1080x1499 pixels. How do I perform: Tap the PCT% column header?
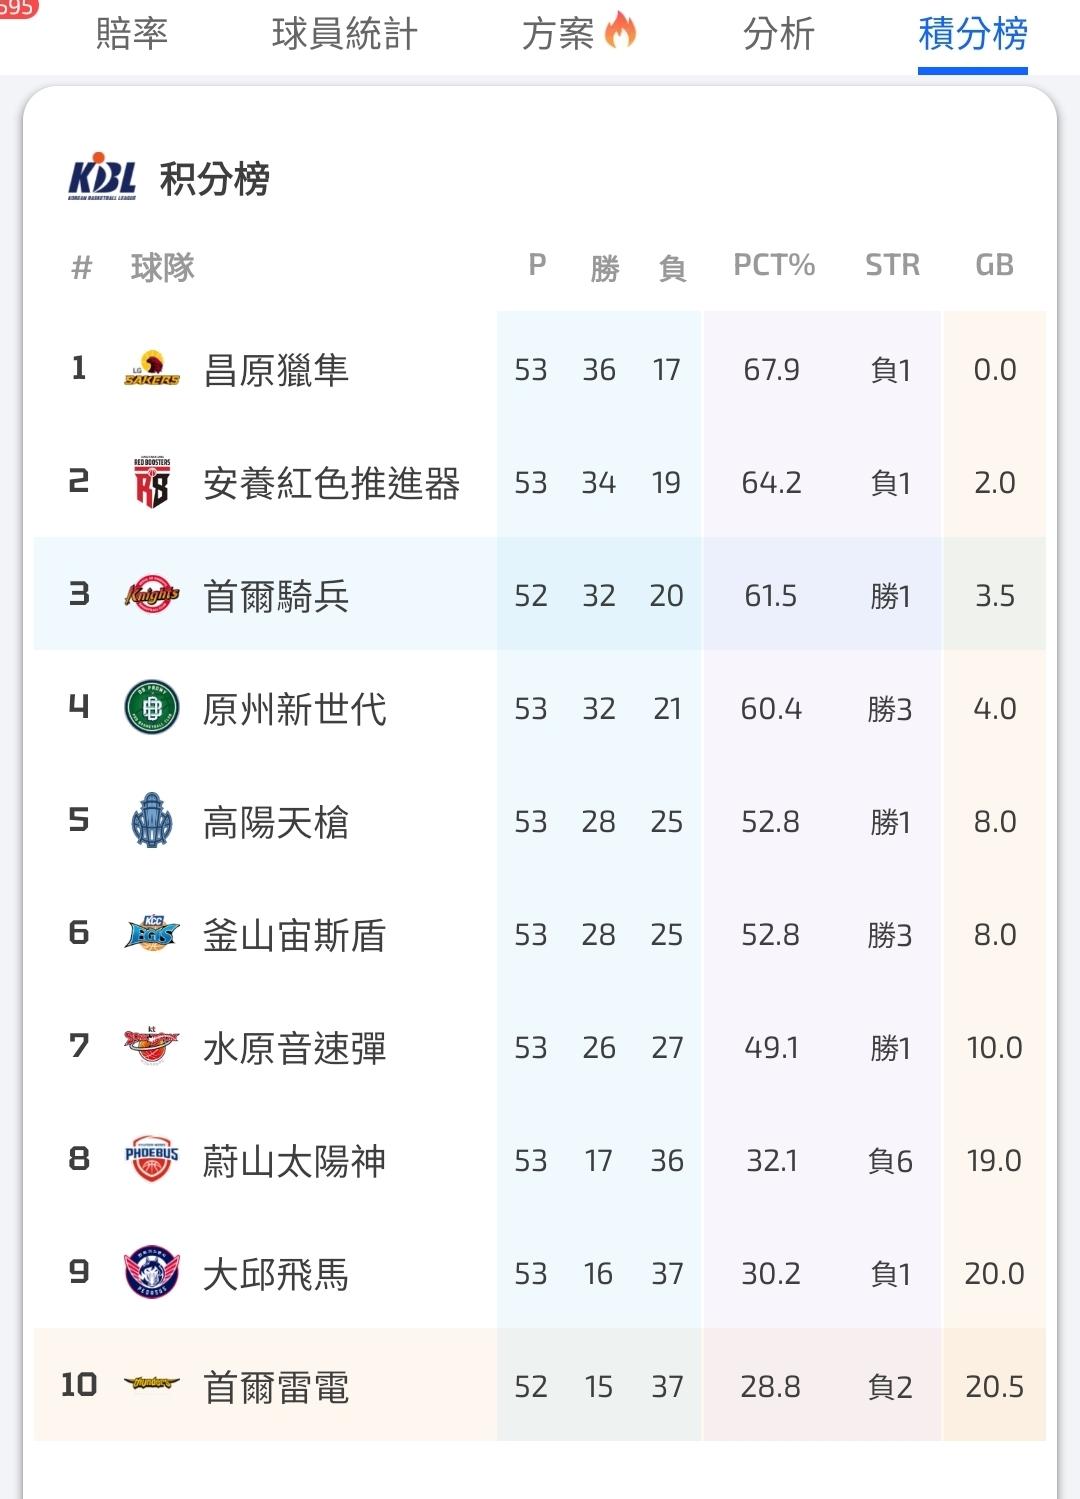(x=774, y=266)
